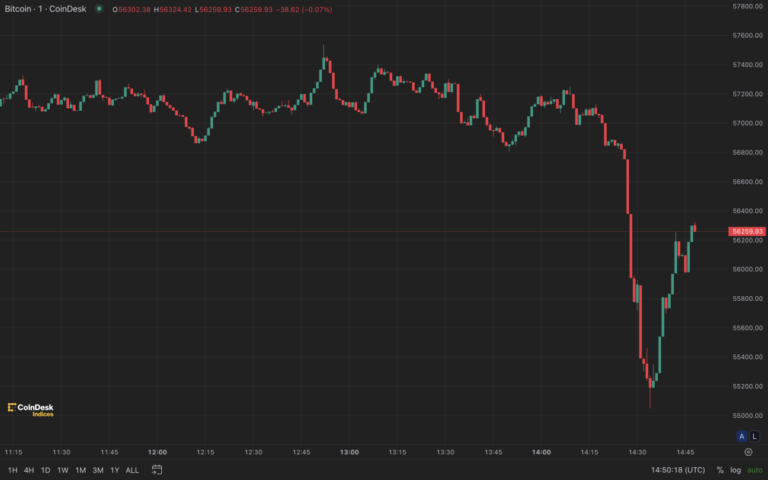Viewport: 768px width, 480px height.
Task: Choose the 3M time range
Action: 97,469
